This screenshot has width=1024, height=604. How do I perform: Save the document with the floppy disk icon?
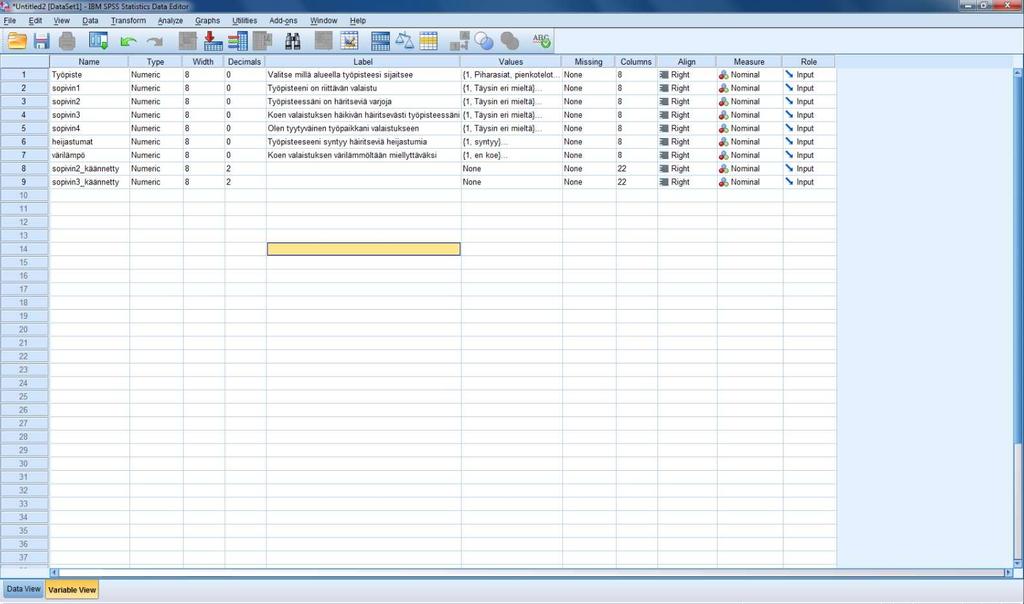(42, 41)
